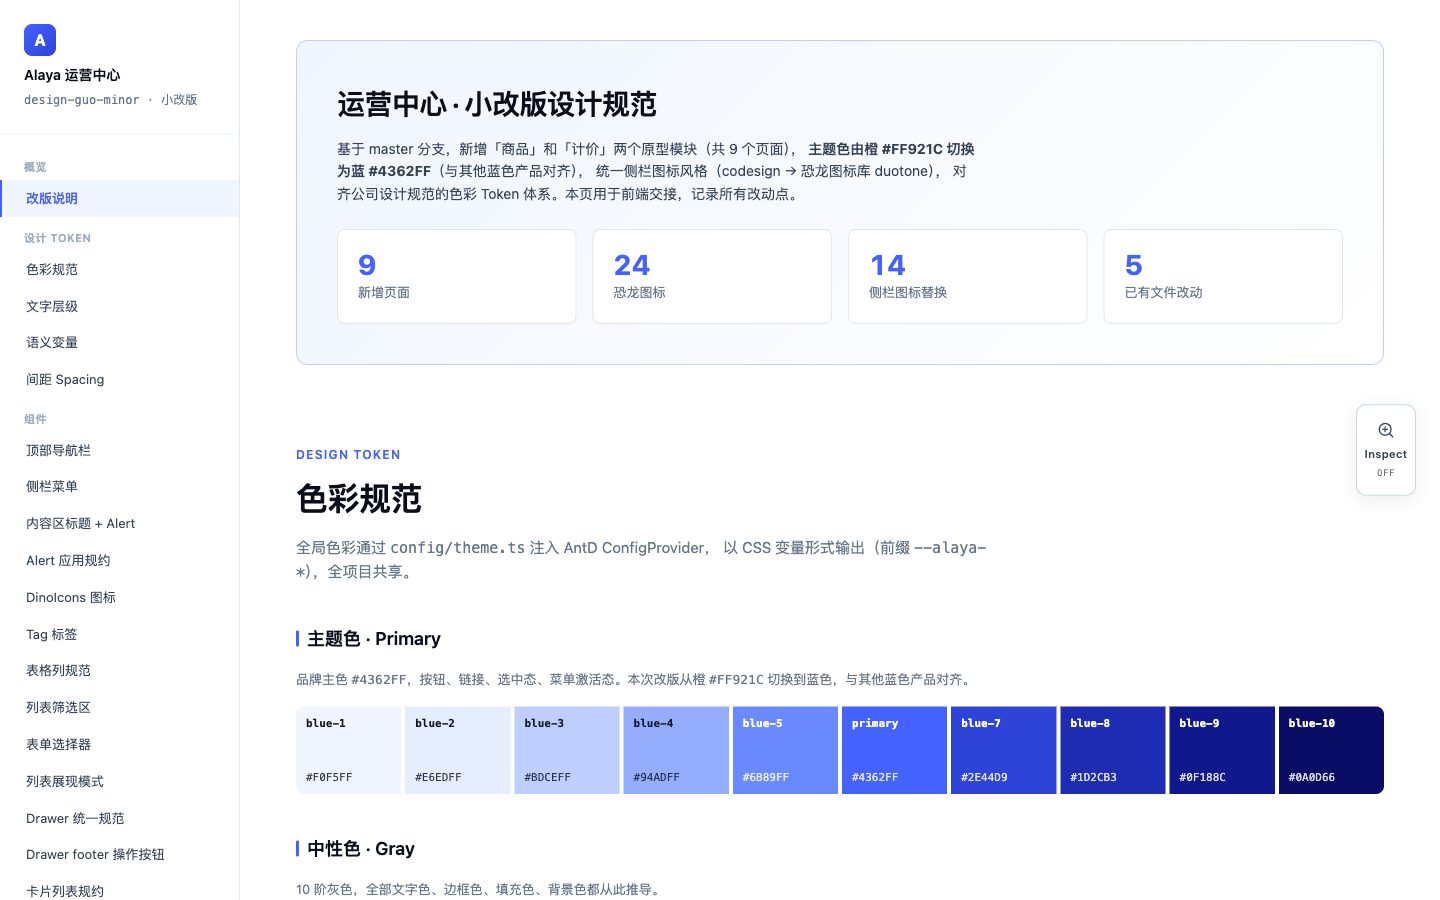This screenshot has width=1440, height=900.
Task: Pick the blue-3 #BDCEFF swatch
Action: [567, 750]
